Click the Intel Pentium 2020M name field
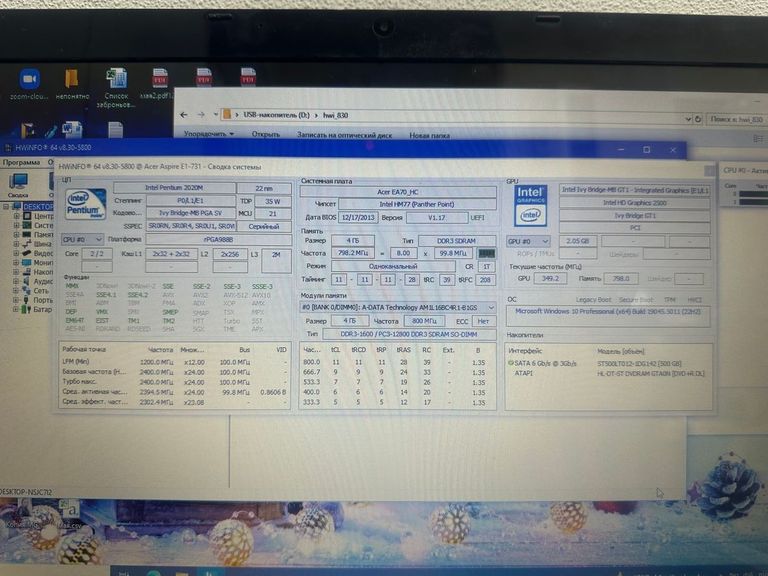 pos(174,188)
